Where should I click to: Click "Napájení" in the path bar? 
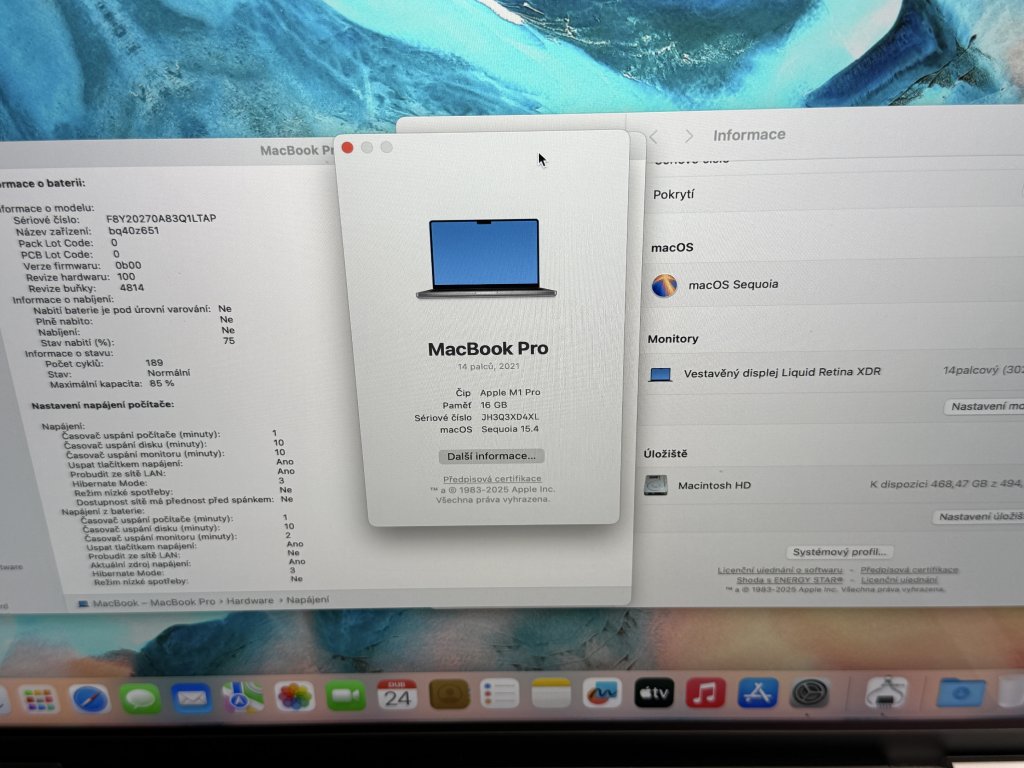click(308, 600)
